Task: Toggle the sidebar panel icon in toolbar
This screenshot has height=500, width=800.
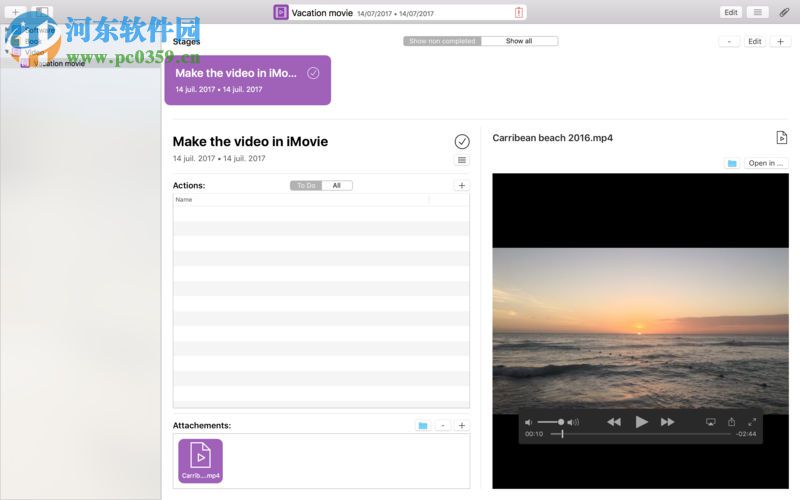Action: coord(42,12)
